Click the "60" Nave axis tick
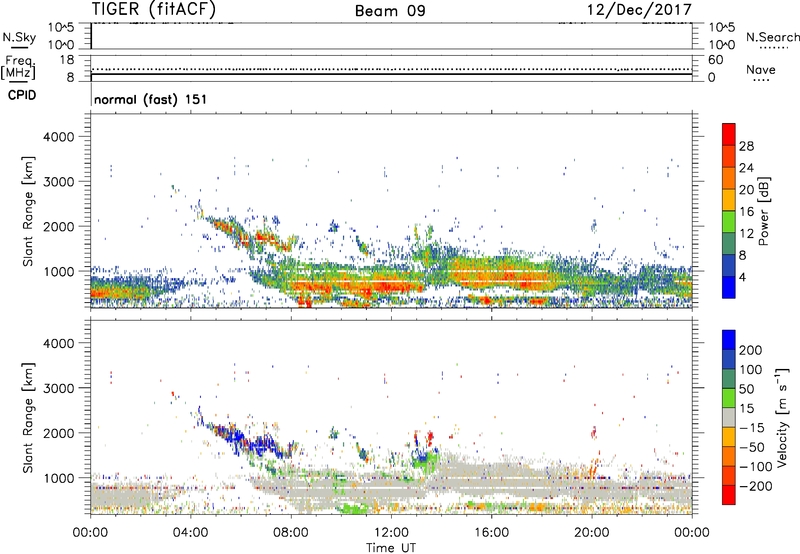Image resolution: width=800 pixels, height=554 pixels. pos(715,60)
